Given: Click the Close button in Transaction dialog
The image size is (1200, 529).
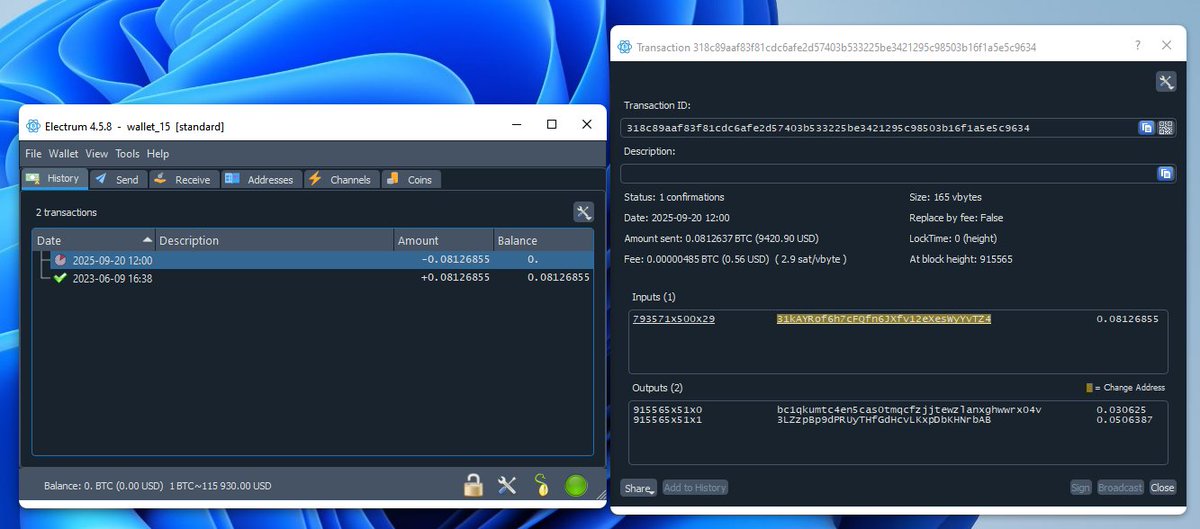Looking at the screenshot, I should click(x=1162, y=488).
